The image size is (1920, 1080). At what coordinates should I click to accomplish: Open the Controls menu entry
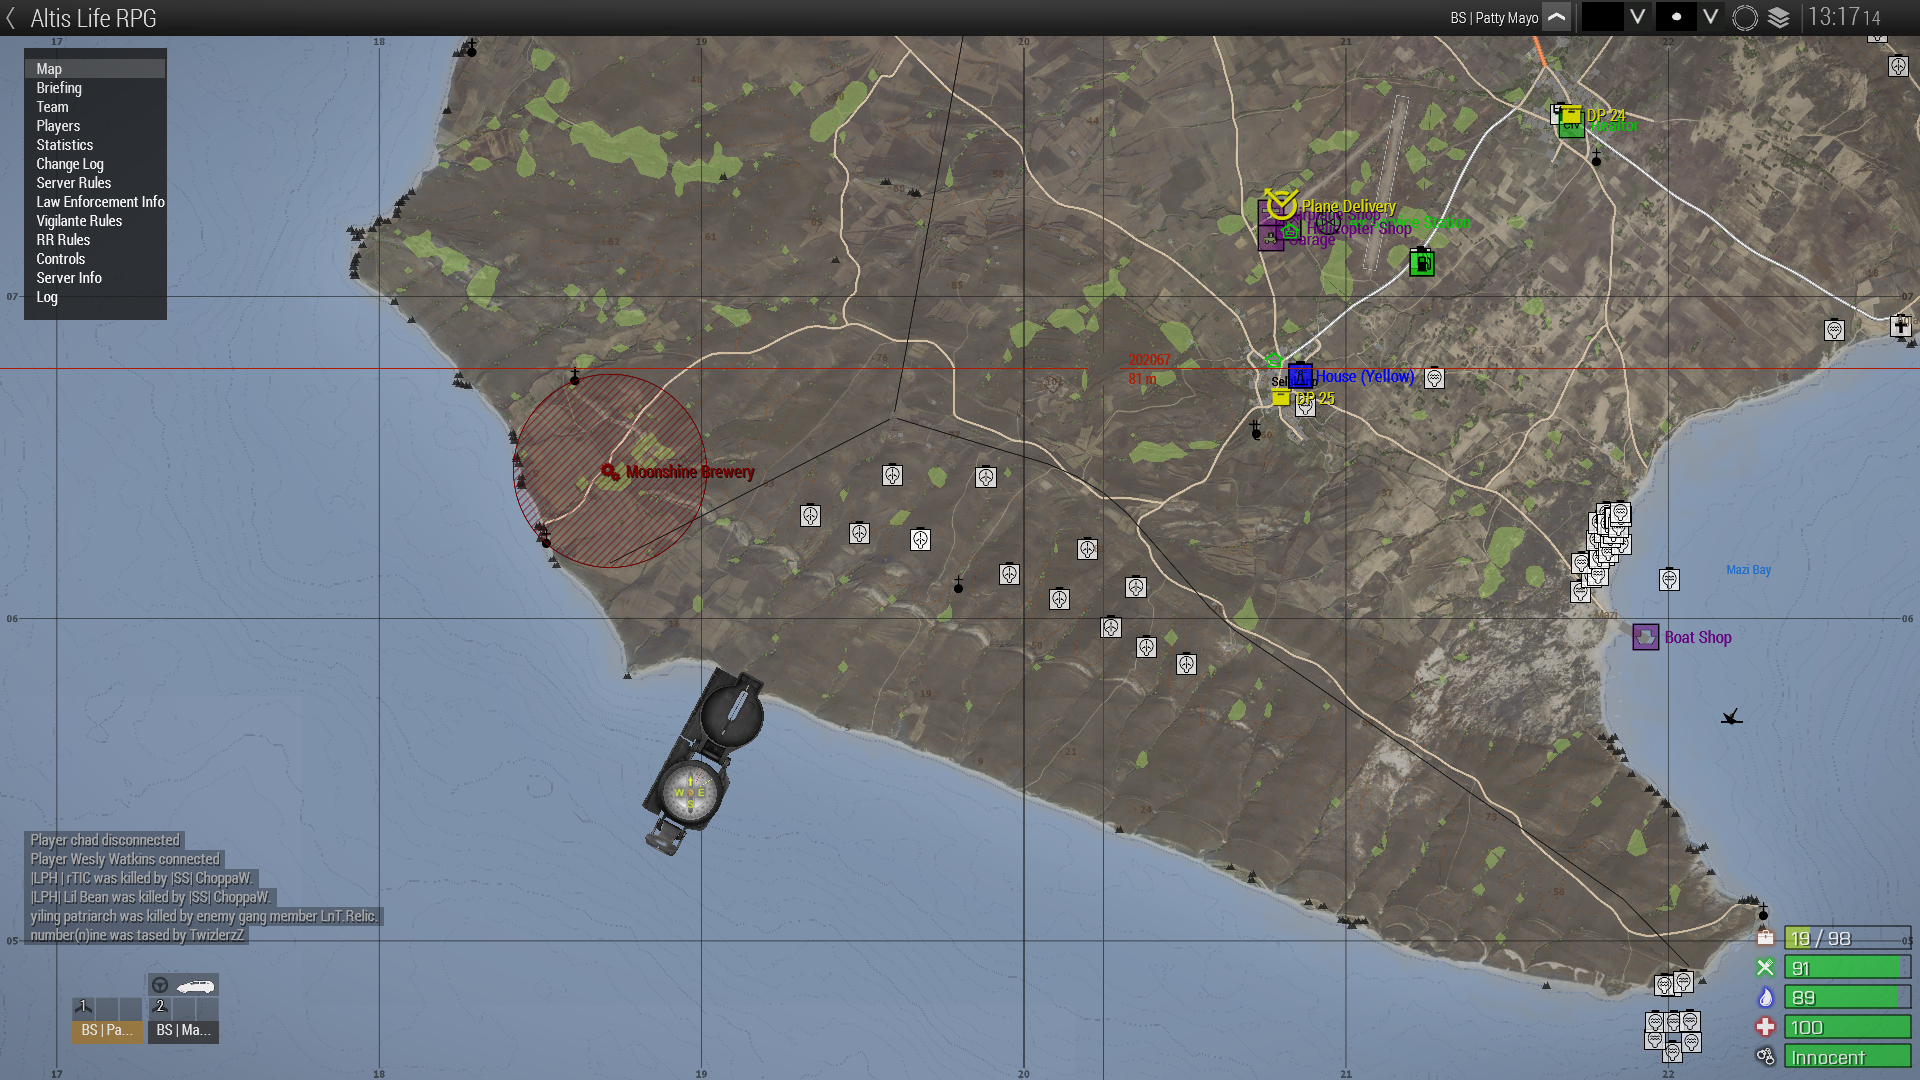[x=60, y=259]
